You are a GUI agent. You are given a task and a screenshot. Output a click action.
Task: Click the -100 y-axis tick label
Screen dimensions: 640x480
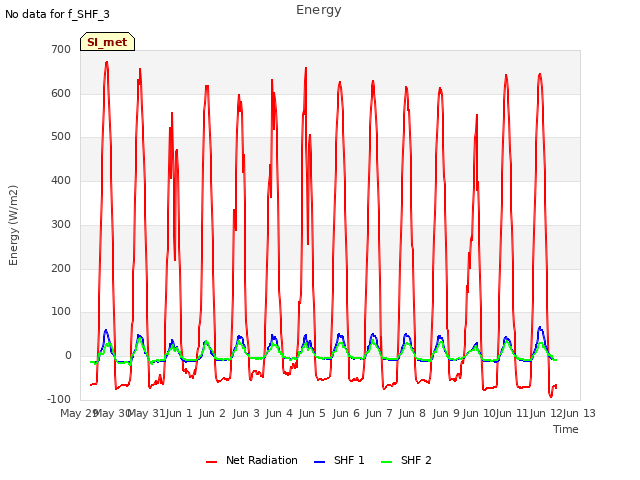(x=59, y=399)
